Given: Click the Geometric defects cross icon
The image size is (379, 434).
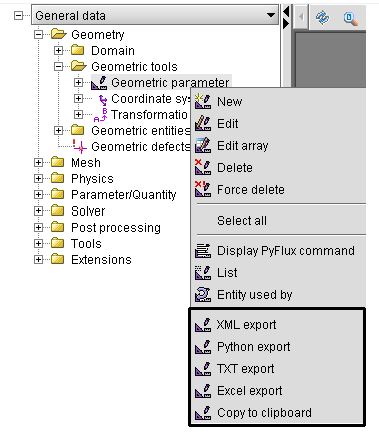Looking at the screenshot, I should [x=80, y=146].
